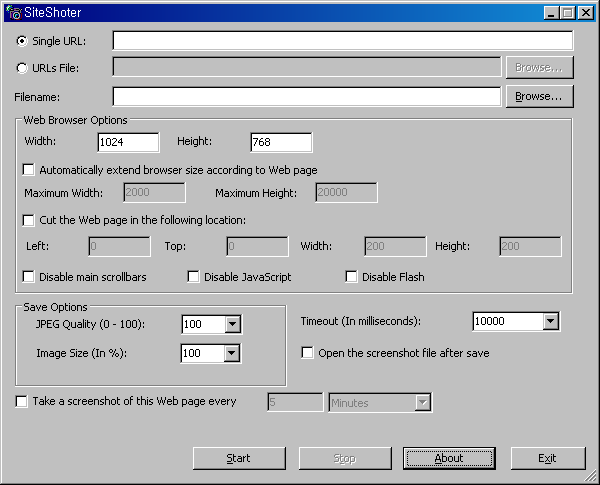Screen dimensions: 600x485
Task: Enable automatic browser size extension checkbox
Action: [29, 170]
